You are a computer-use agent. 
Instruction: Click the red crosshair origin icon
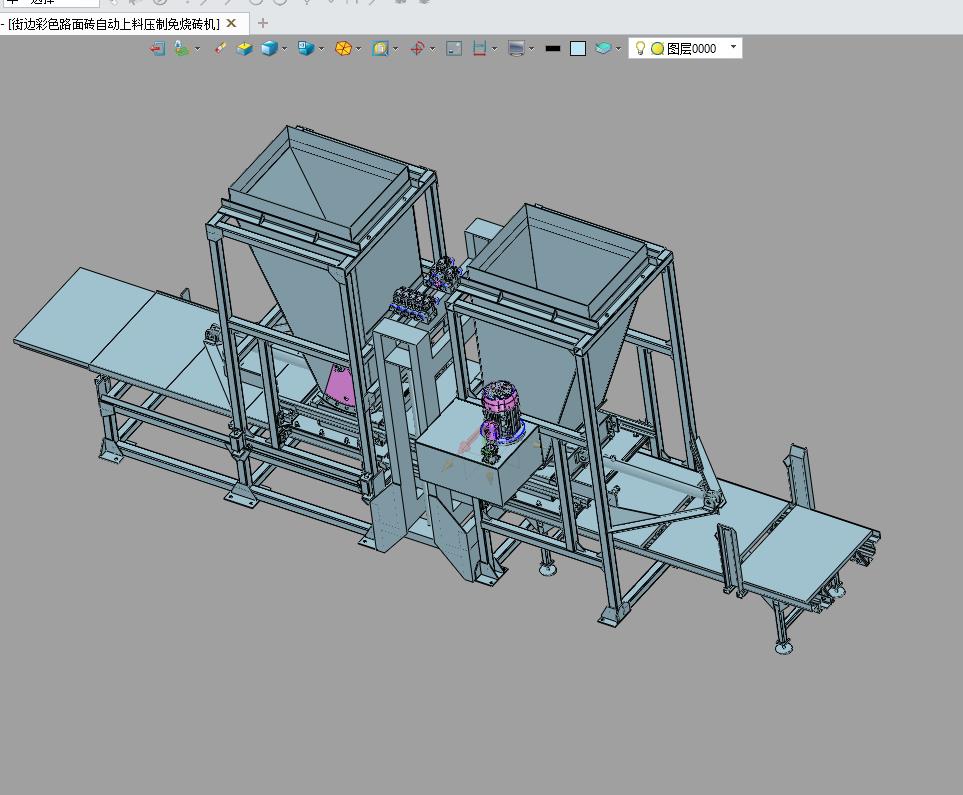(x=417, y=49)
